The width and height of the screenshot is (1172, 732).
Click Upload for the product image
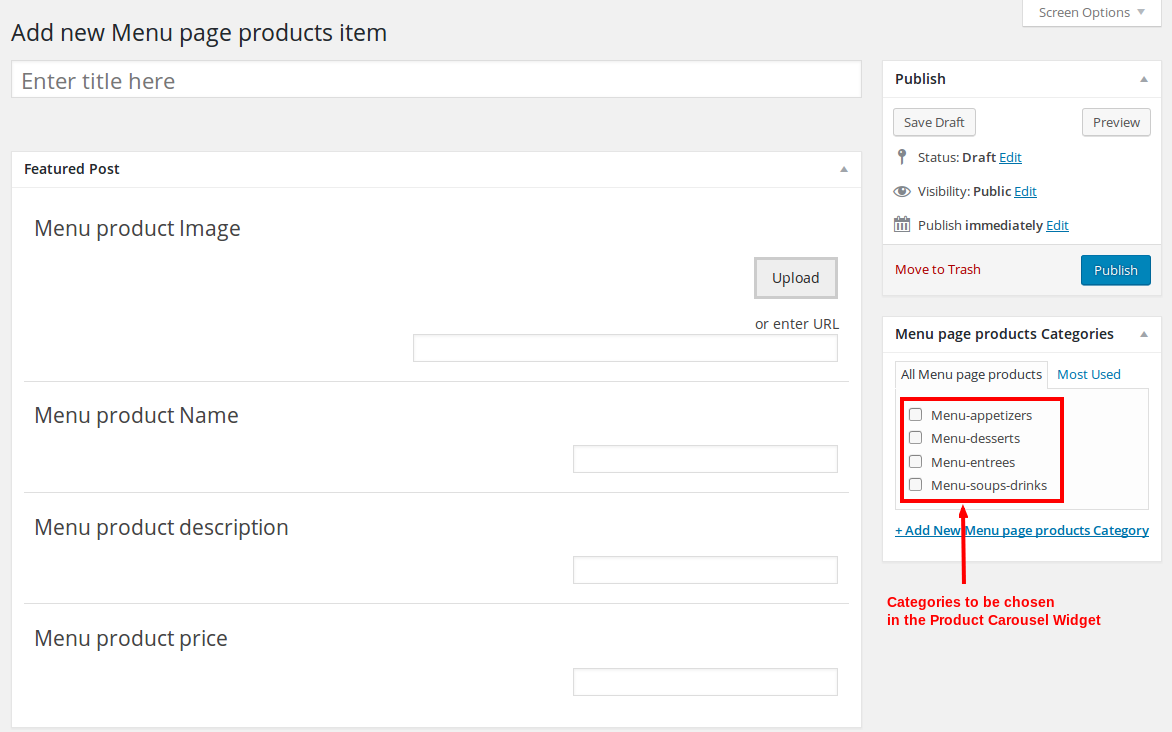click(x=795, y=278)
